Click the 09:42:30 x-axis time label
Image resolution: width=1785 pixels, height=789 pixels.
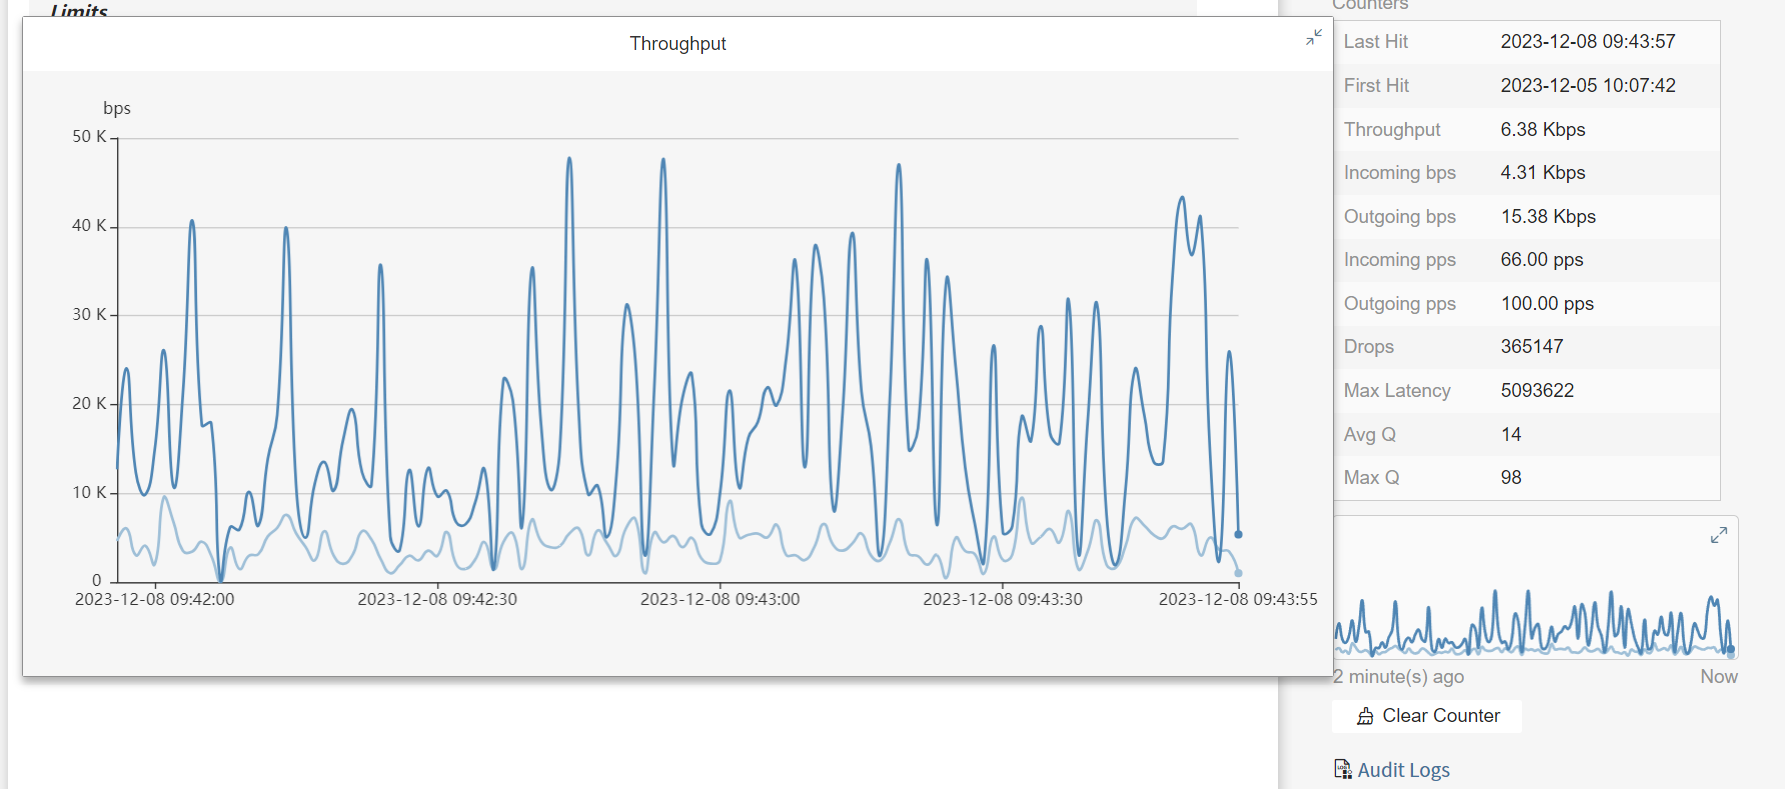coord(437,599)
